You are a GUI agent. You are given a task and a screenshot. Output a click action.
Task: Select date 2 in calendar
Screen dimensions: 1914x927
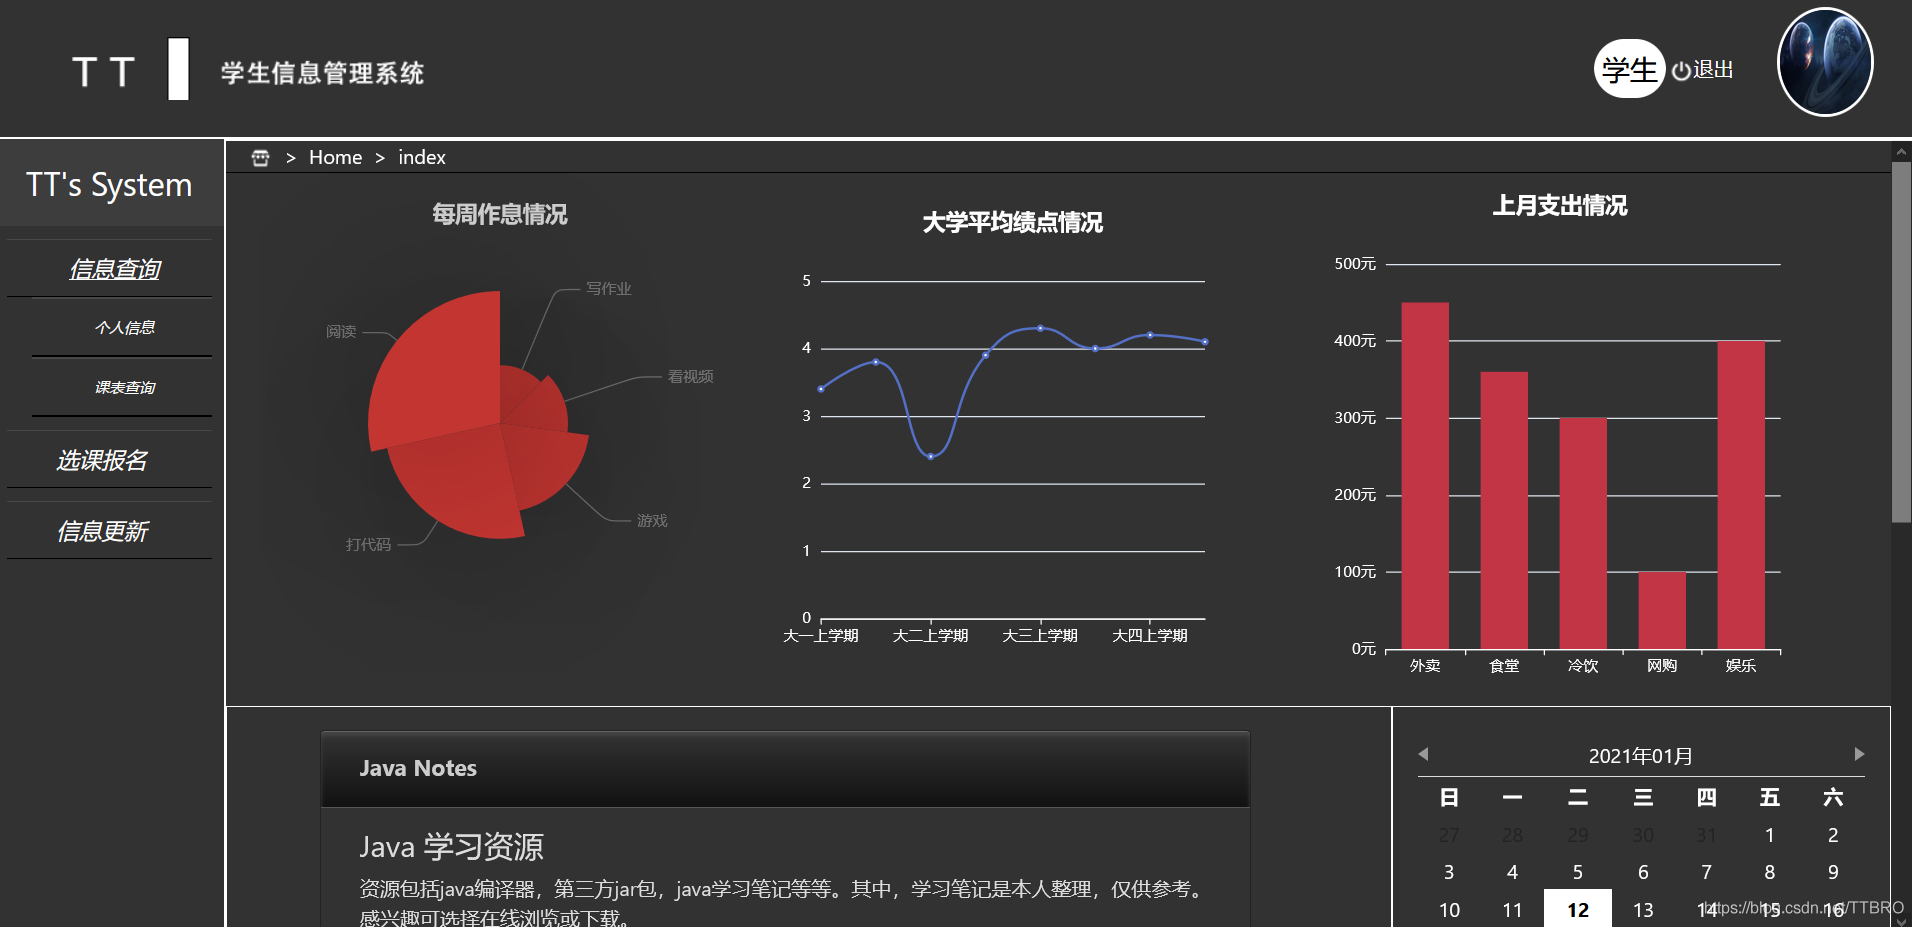click(x=1833, y=835)
